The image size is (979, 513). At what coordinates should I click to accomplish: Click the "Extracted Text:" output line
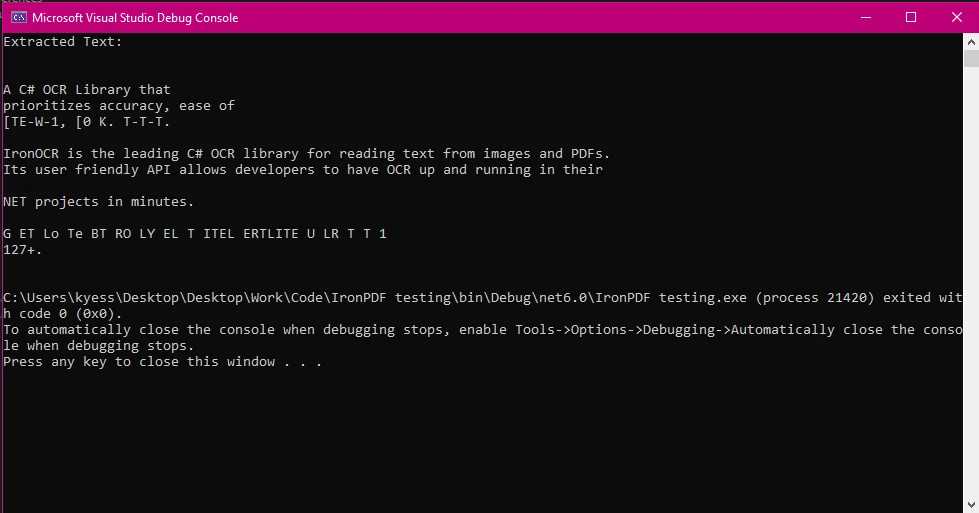coord(62,42)
